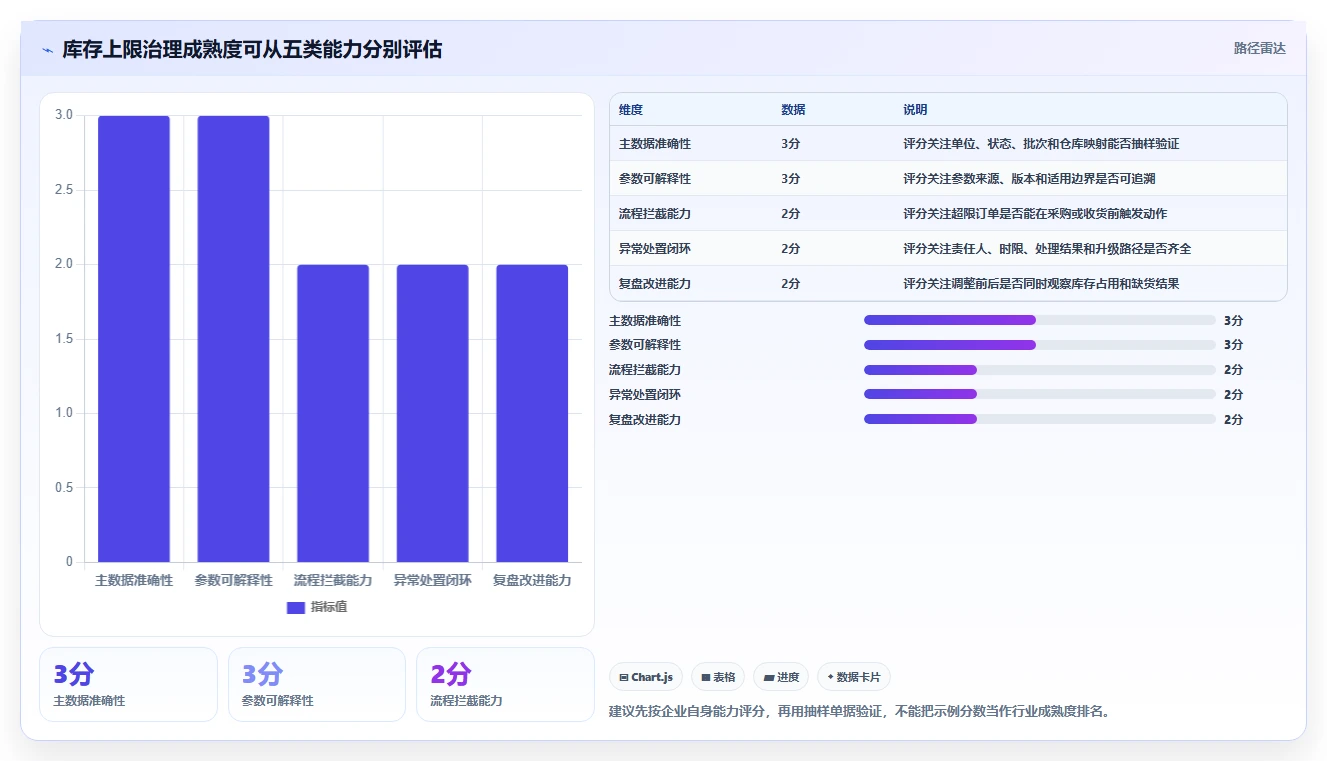Click the Chart.js tag chip

click(646, 677)
